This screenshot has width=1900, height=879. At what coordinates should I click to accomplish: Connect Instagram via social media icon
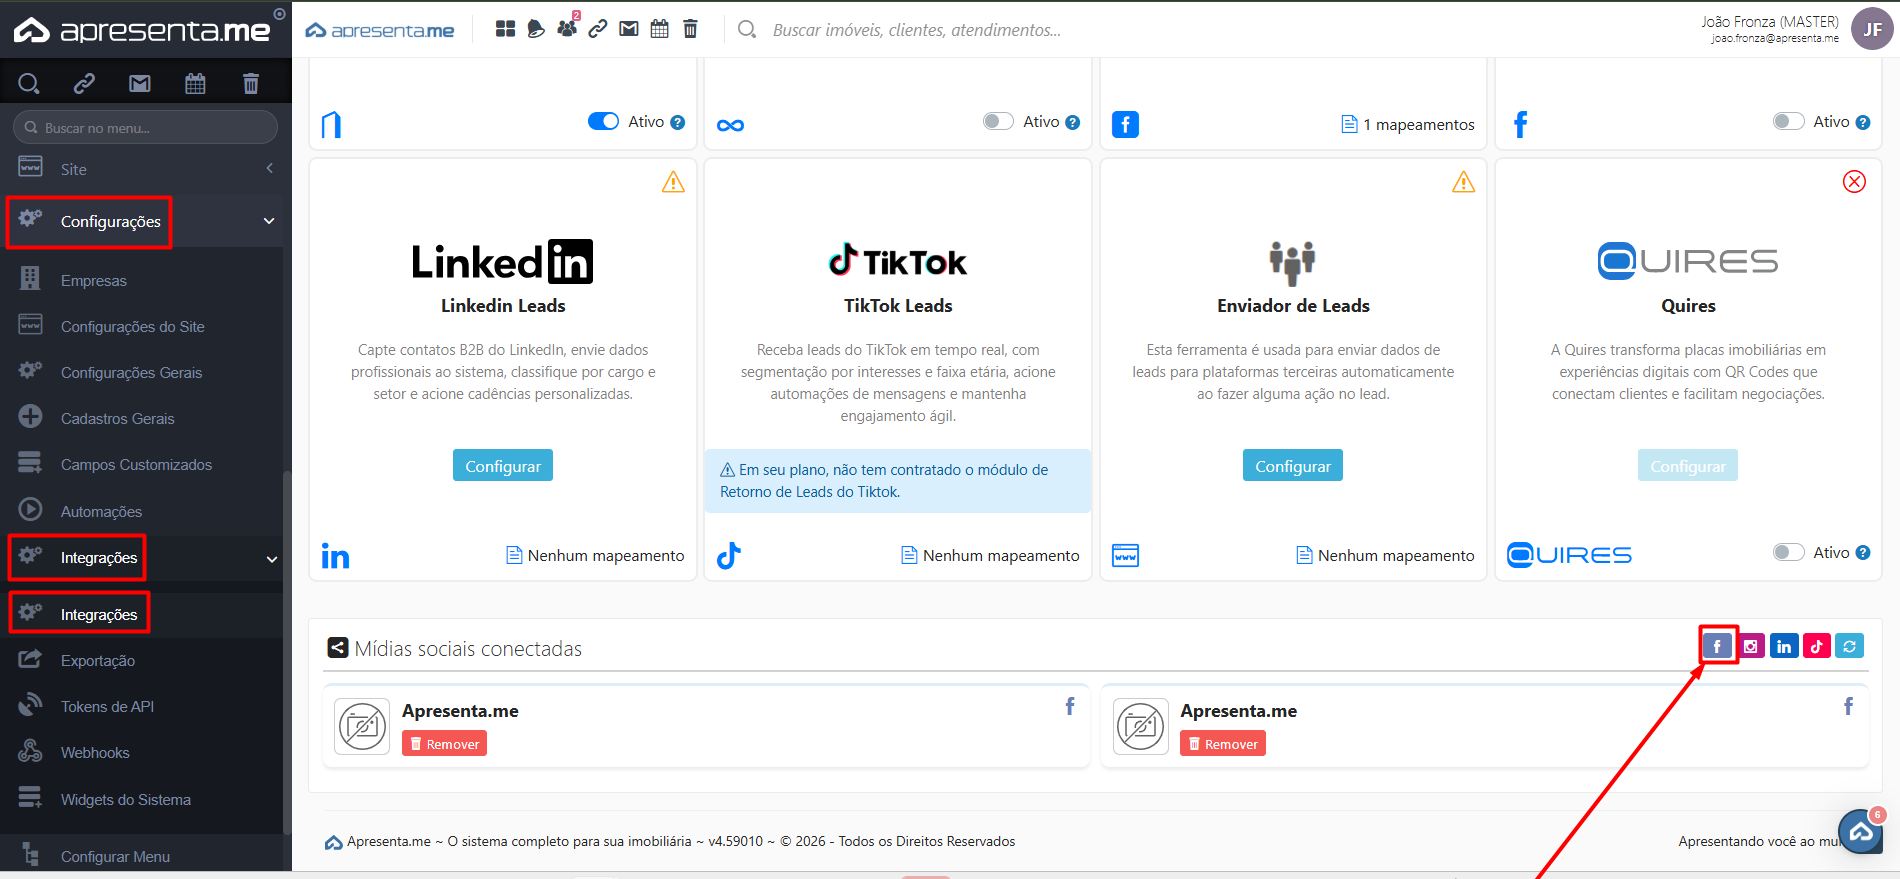[1751, 646]
